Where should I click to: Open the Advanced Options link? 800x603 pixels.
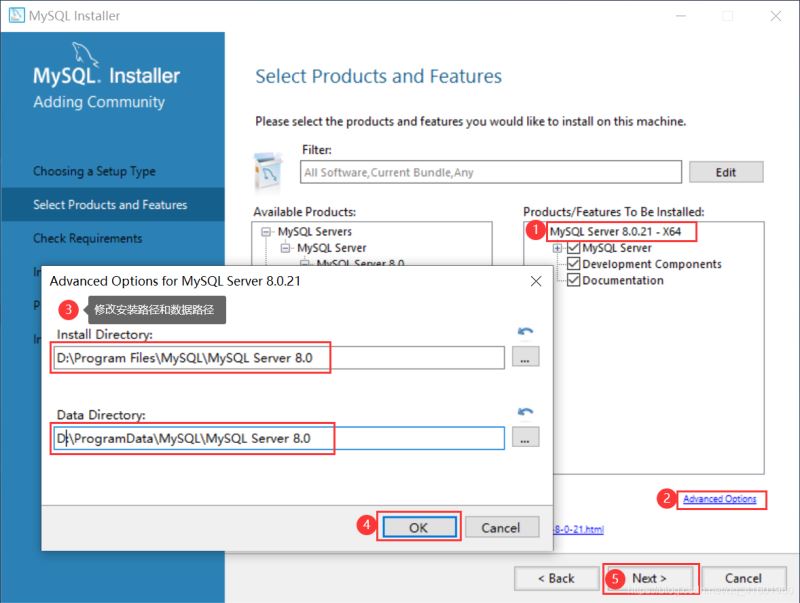click(x=720, y=499)
